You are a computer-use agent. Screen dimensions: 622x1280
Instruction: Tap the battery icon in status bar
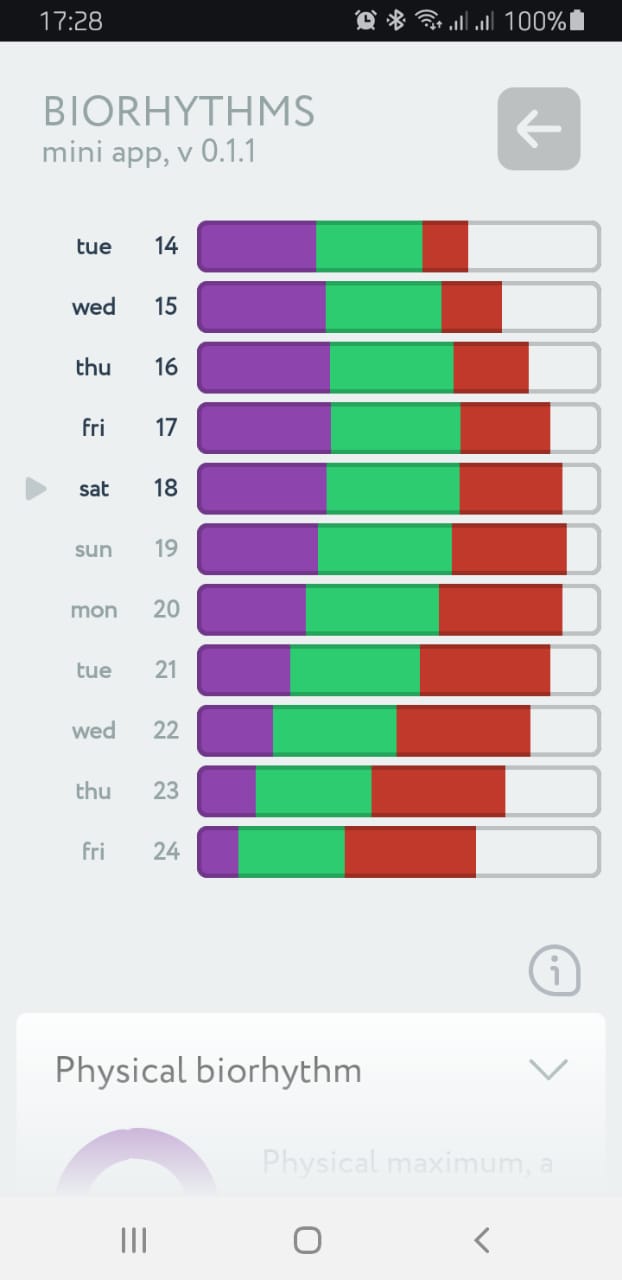click(x=578, y=20)
